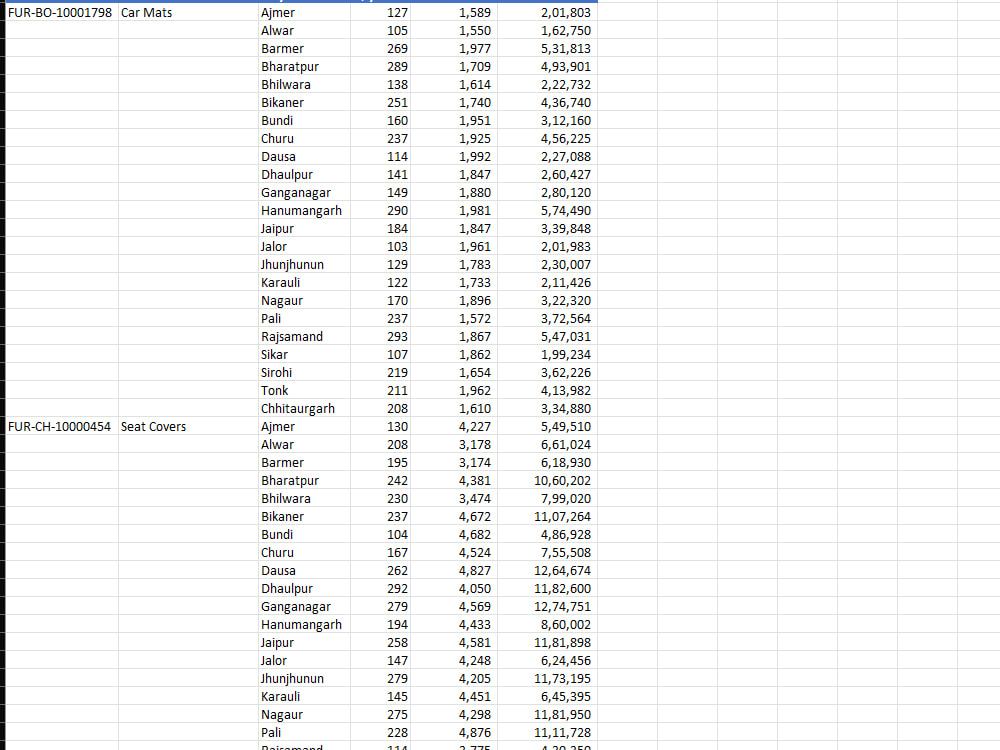Screen dimensions: 1000x750
Task: Select the value 11,81,950
Action: 547,715
